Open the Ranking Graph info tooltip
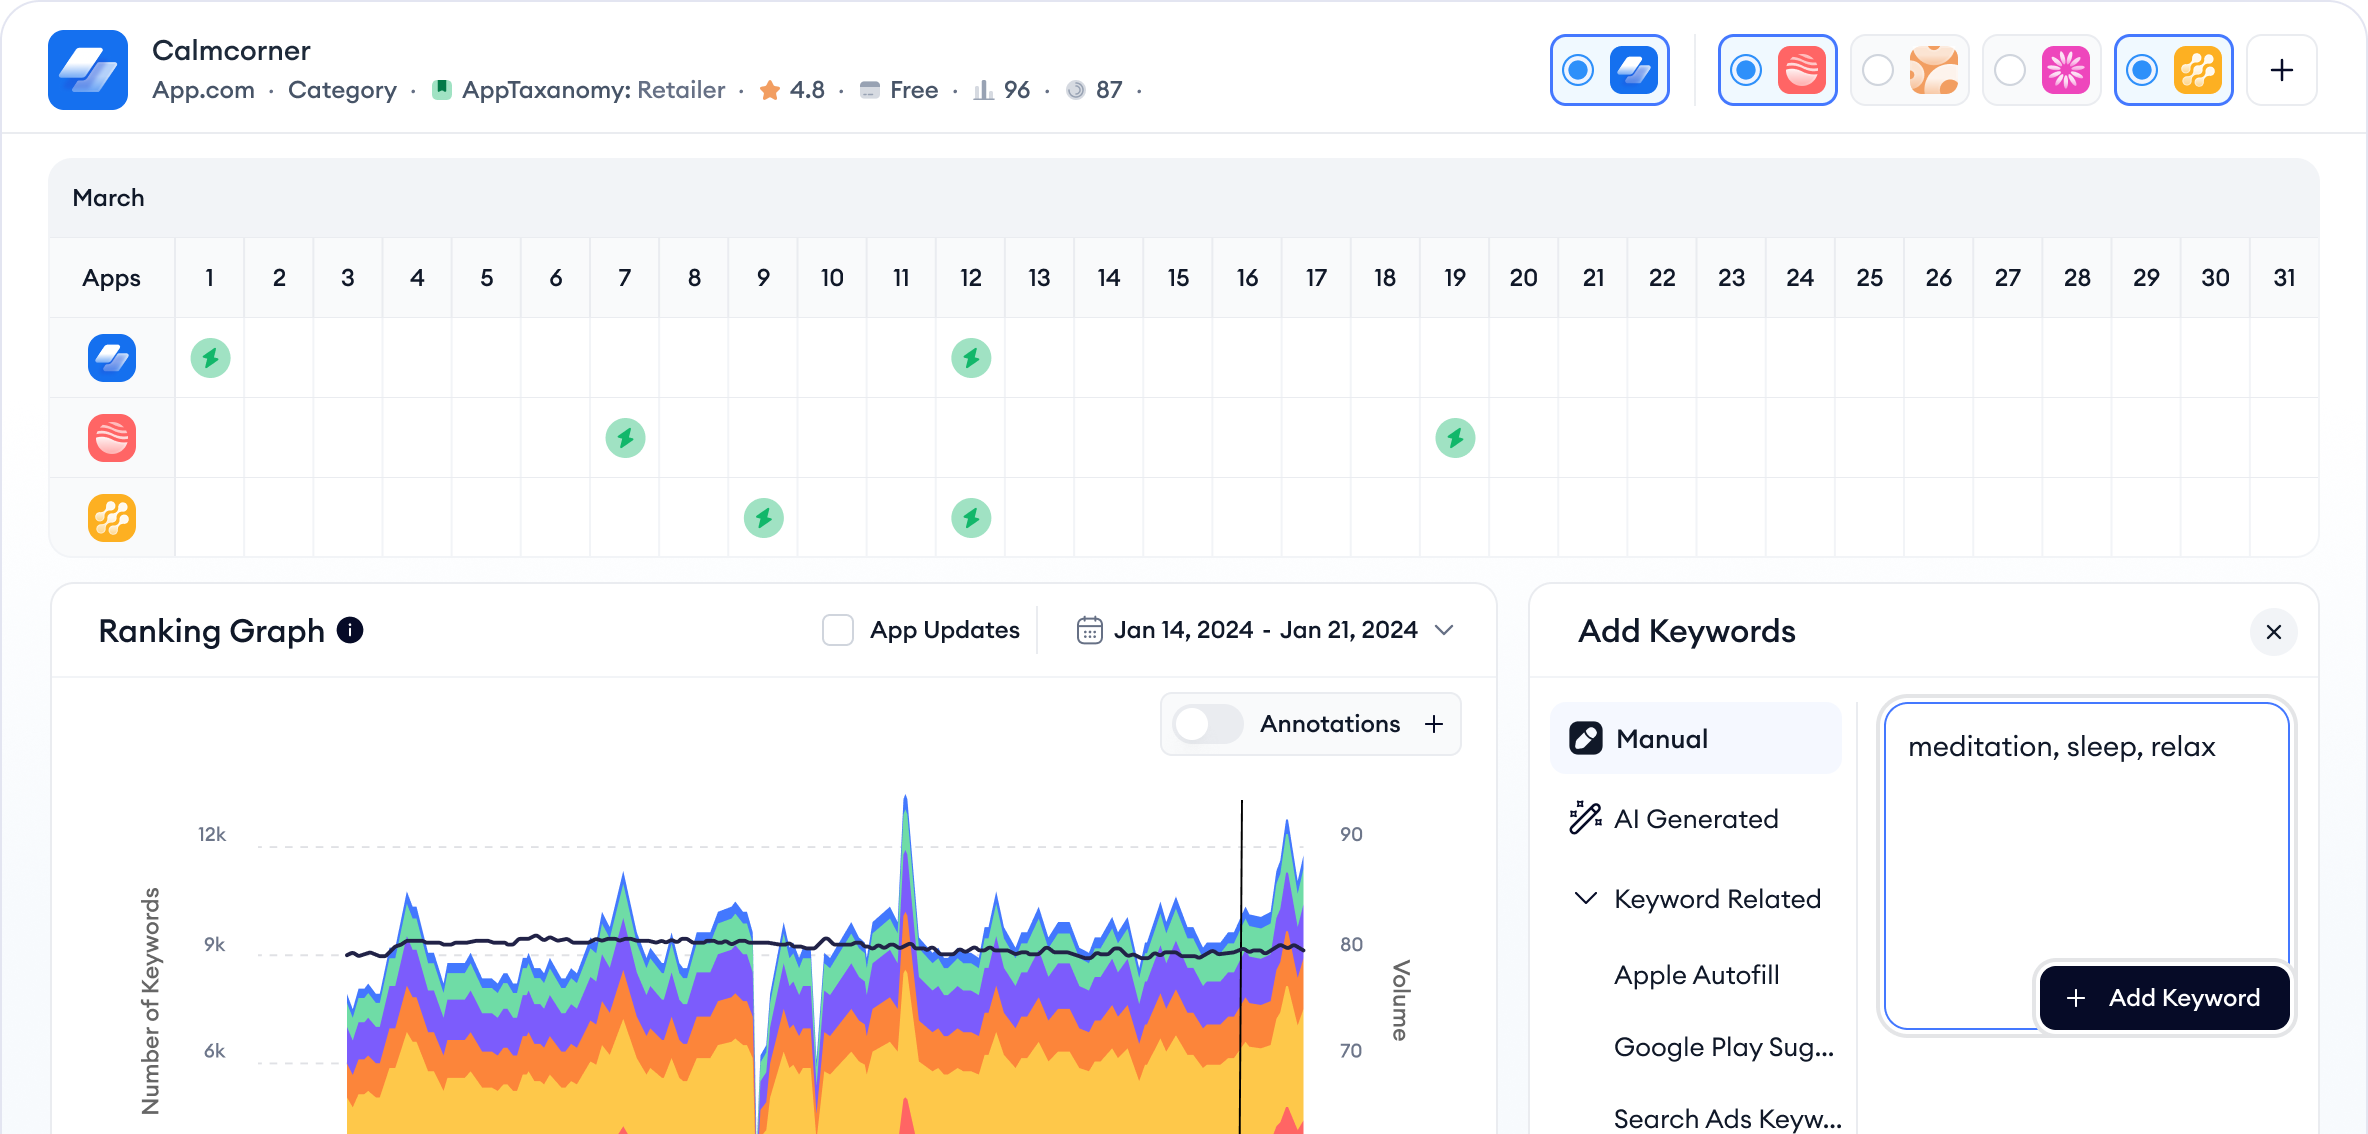This screenshot has width=2368, height=1134. click(349, 630)
